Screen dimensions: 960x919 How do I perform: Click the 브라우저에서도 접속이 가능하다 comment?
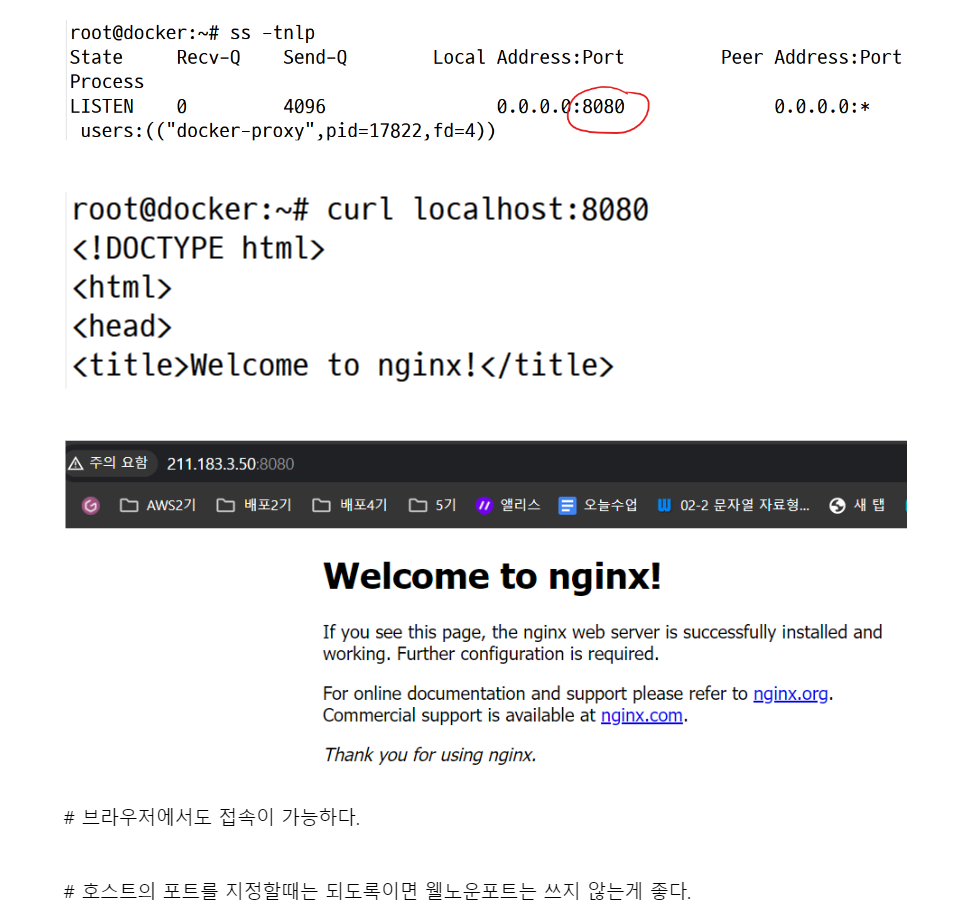tap(212, 817)
